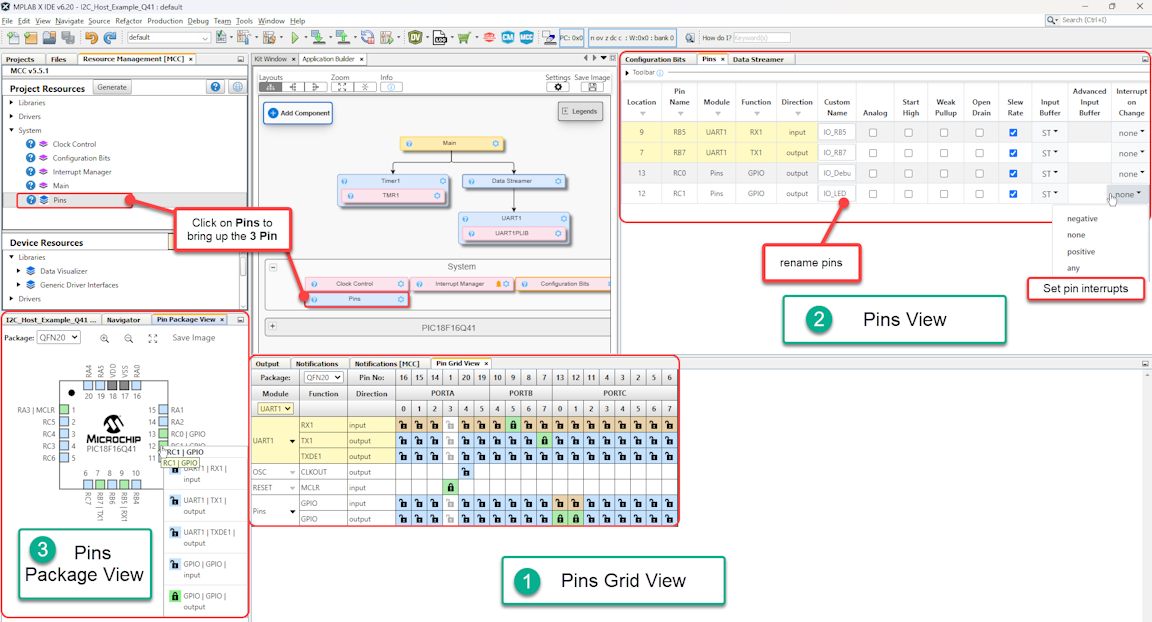1152x622 pixels.
Task: Click green locked RB5 pin for RX1
Action: [514, 424]
